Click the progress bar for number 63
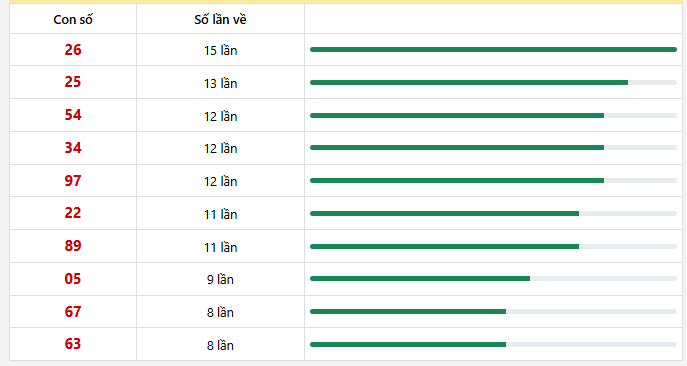The image size is (687, 366). point(493,345)
